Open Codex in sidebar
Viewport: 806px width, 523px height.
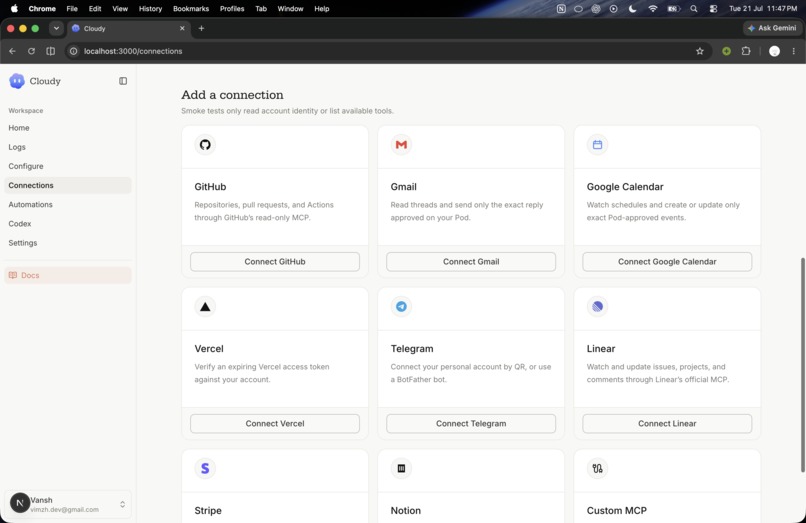(67, 224)
